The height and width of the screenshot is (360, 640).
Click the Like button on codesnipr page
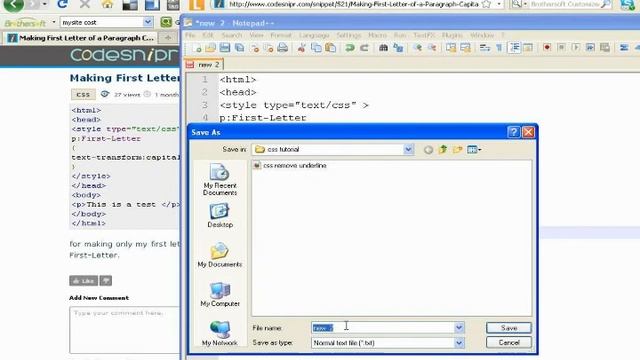click(83, 281)
